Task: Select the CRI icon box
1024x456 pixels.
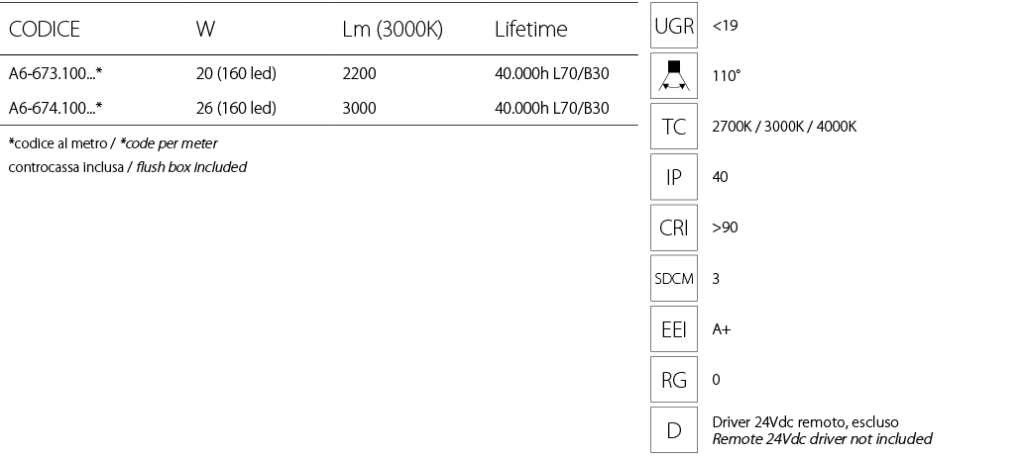Action: (674, 227)
